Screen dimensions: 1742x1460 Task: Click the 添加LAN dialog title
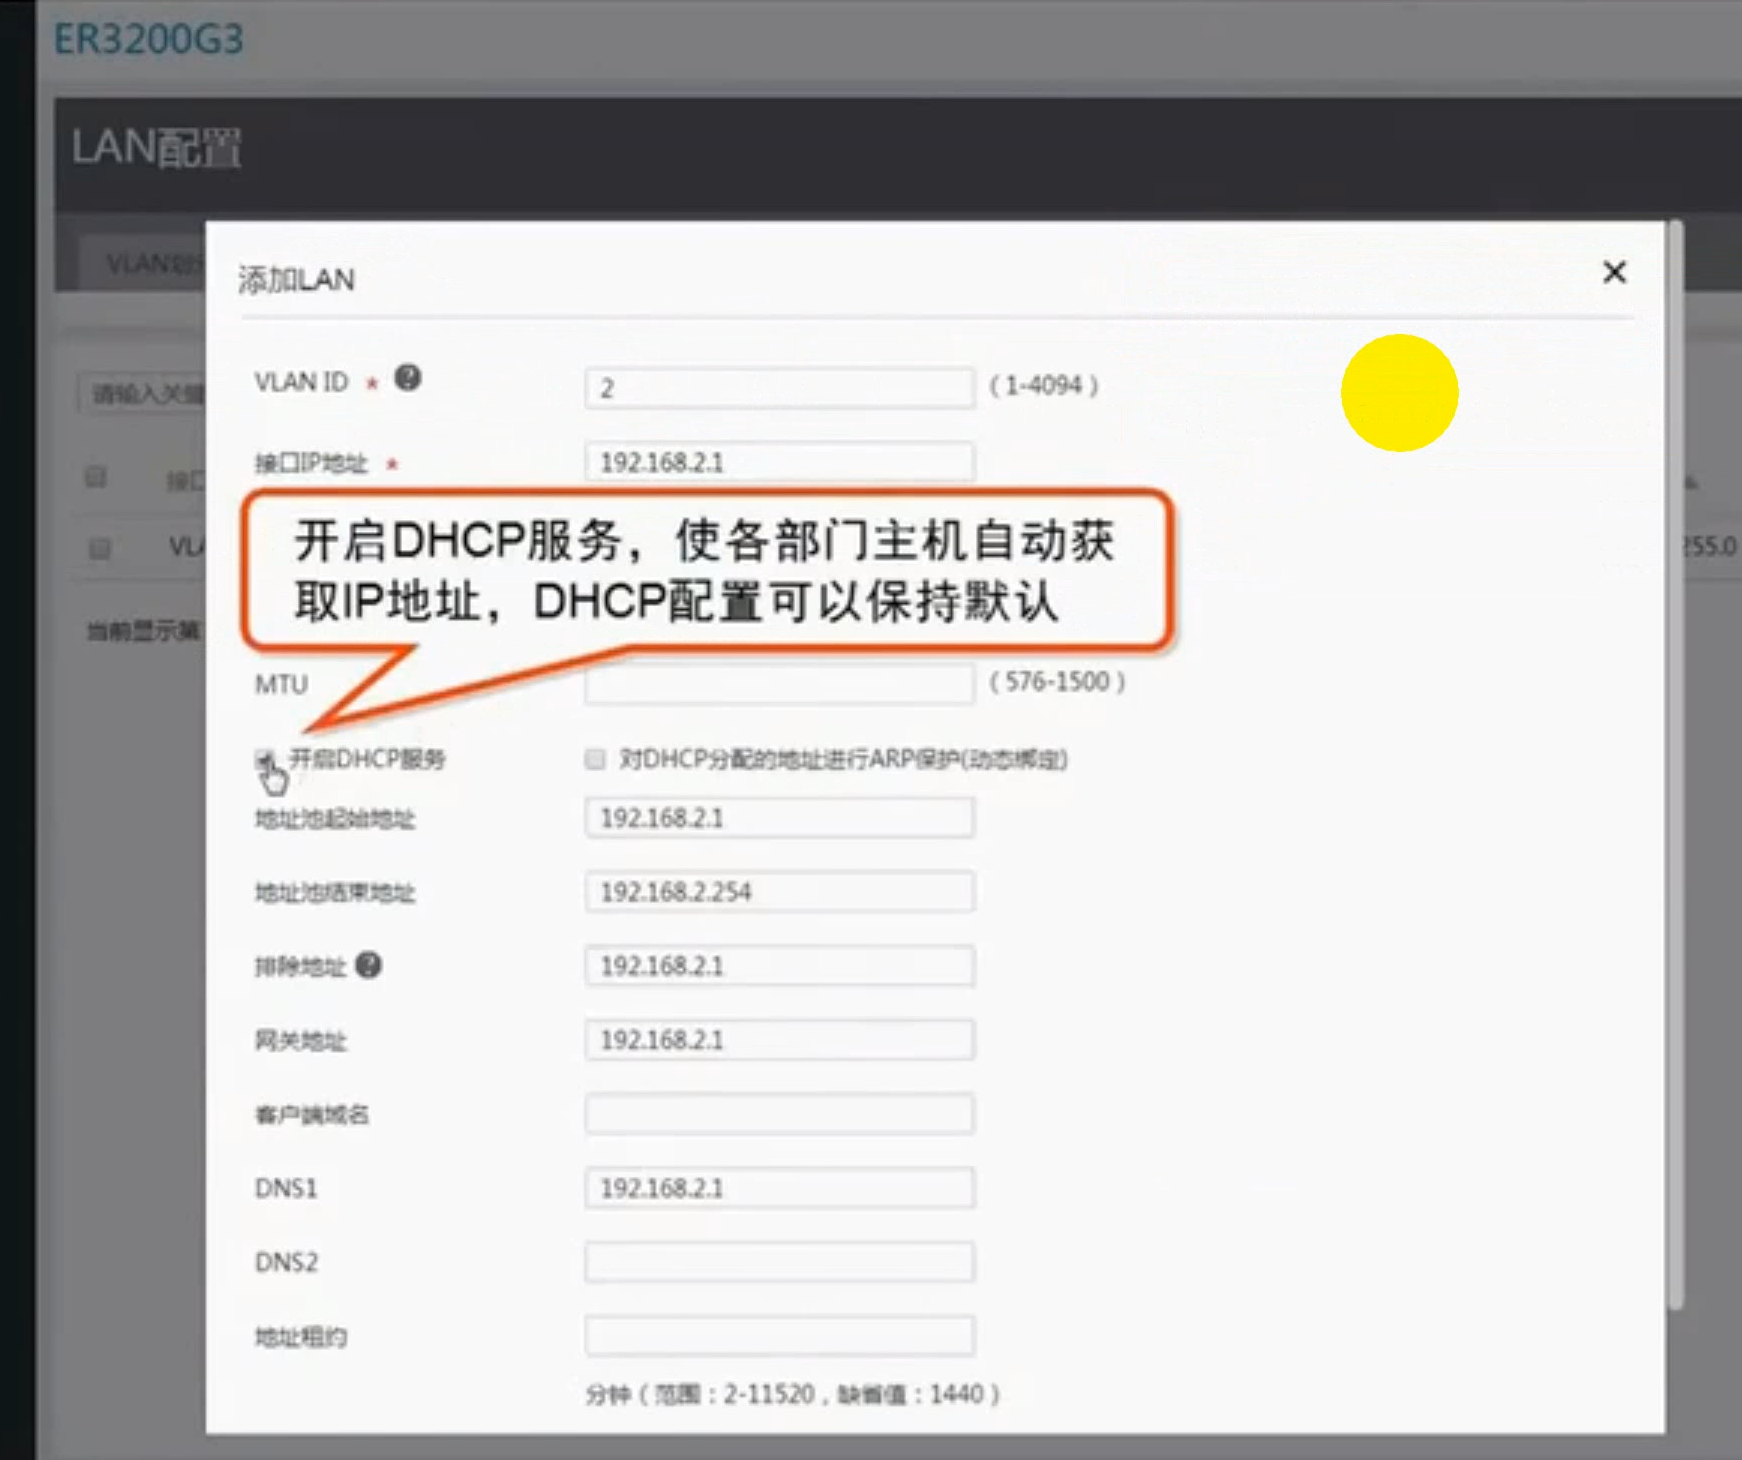coord(296,279)
